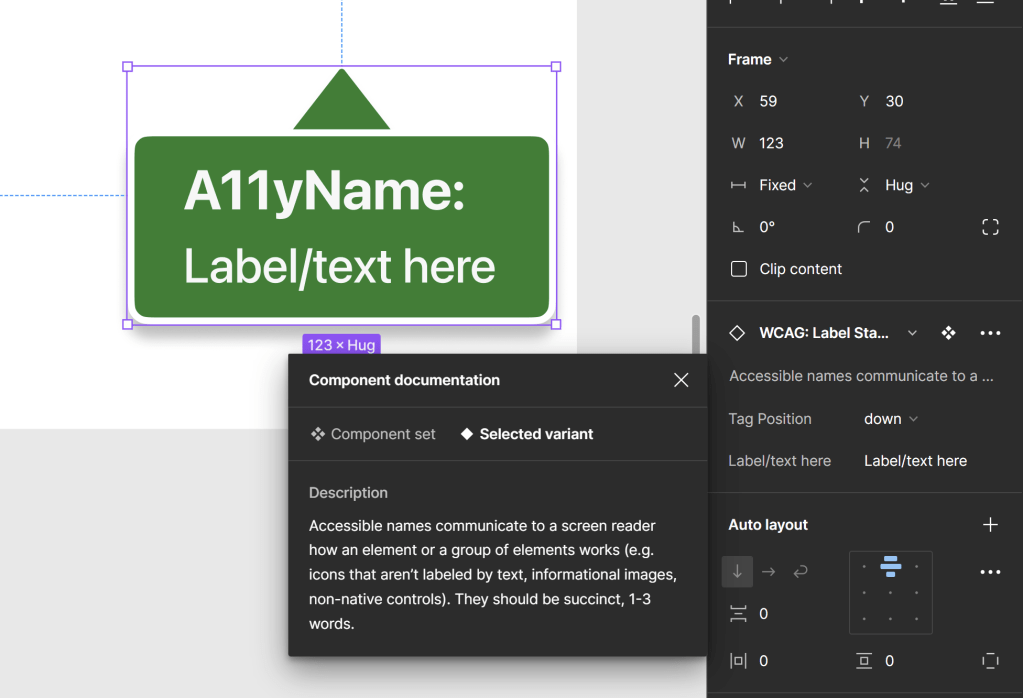1023x698 pixels.
Task: Select the wrap layout direction icon
Action: tap(800, 572)
